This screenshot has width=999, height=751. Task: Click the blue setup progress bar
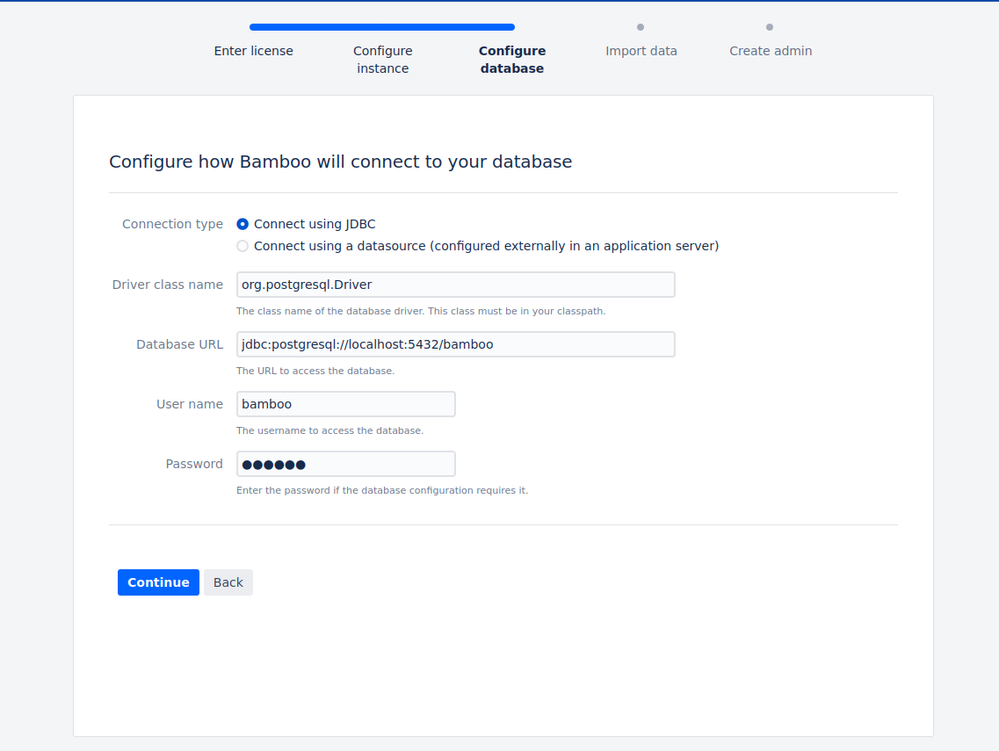point(382,27)
